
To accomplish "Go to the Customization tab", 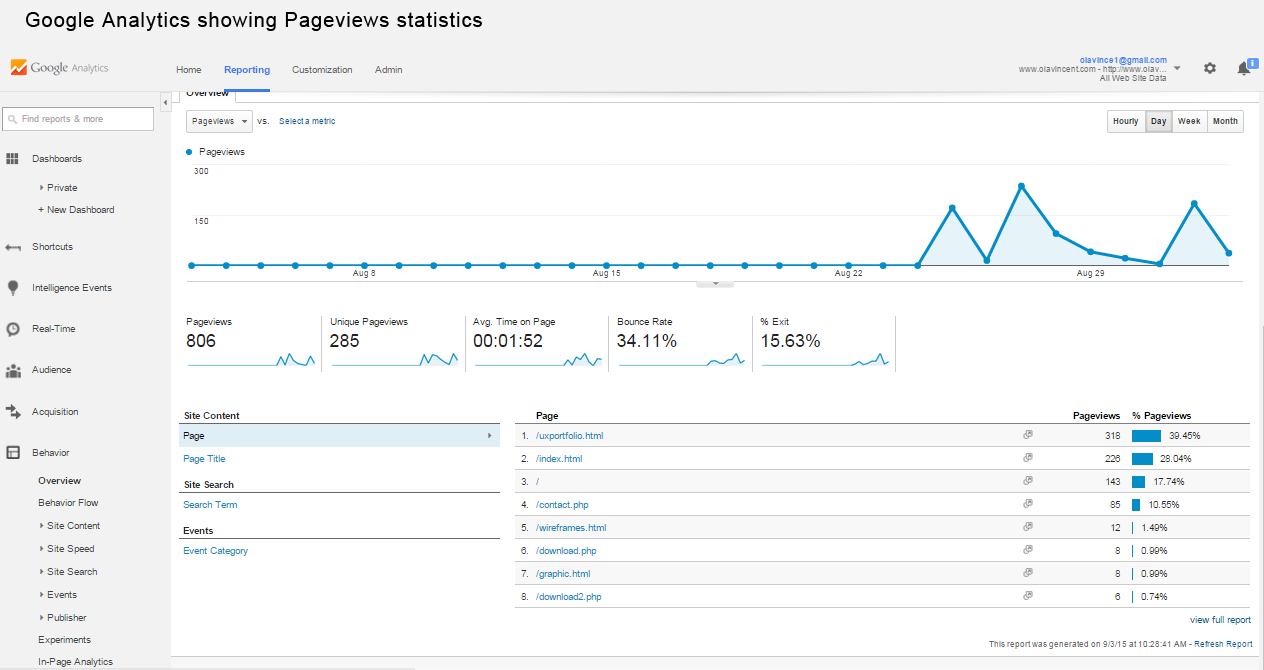I will 322,70.
